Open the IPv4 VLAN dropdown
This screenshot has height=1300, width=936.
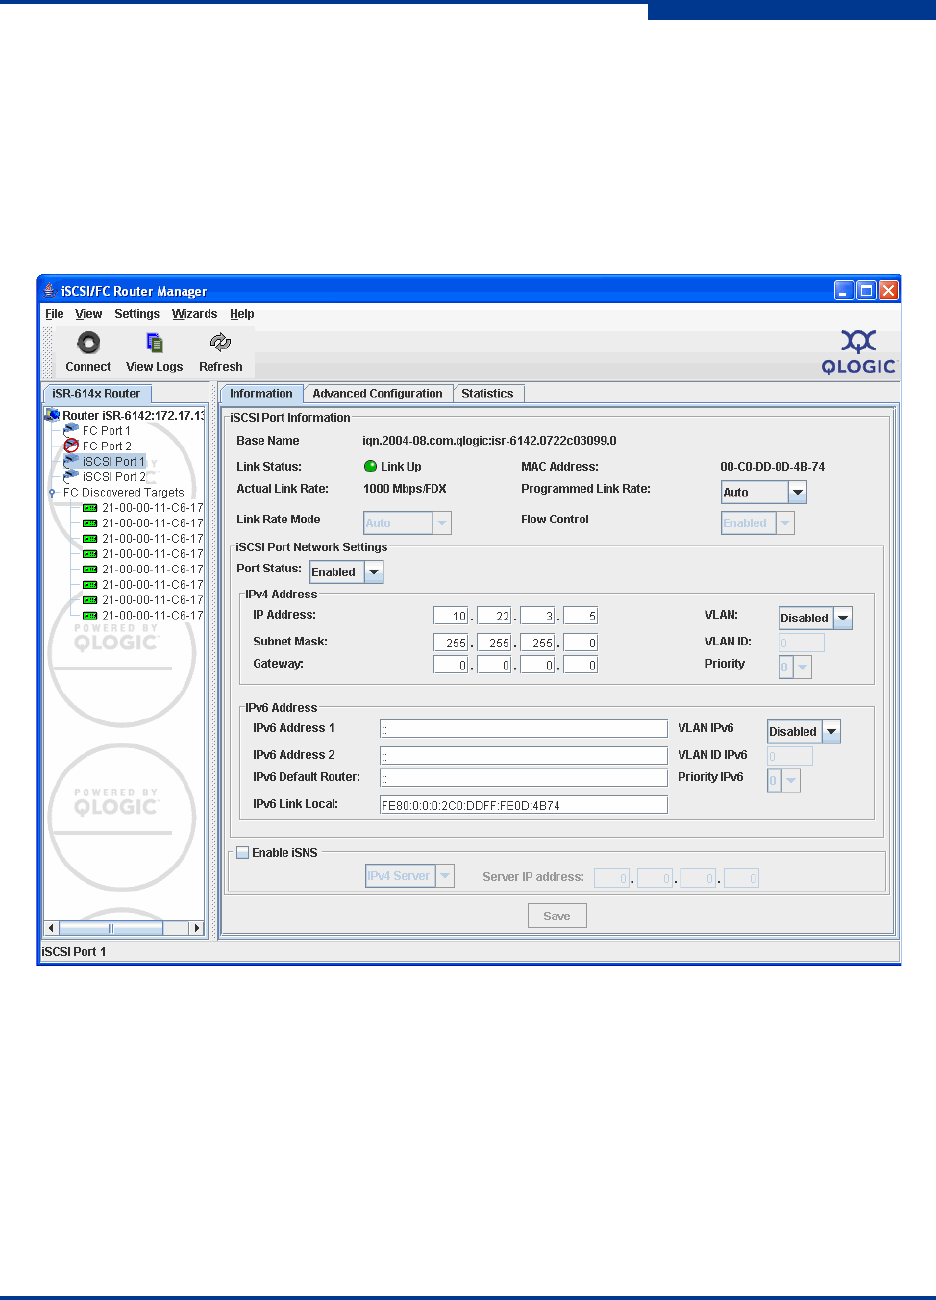coord(843,618)
